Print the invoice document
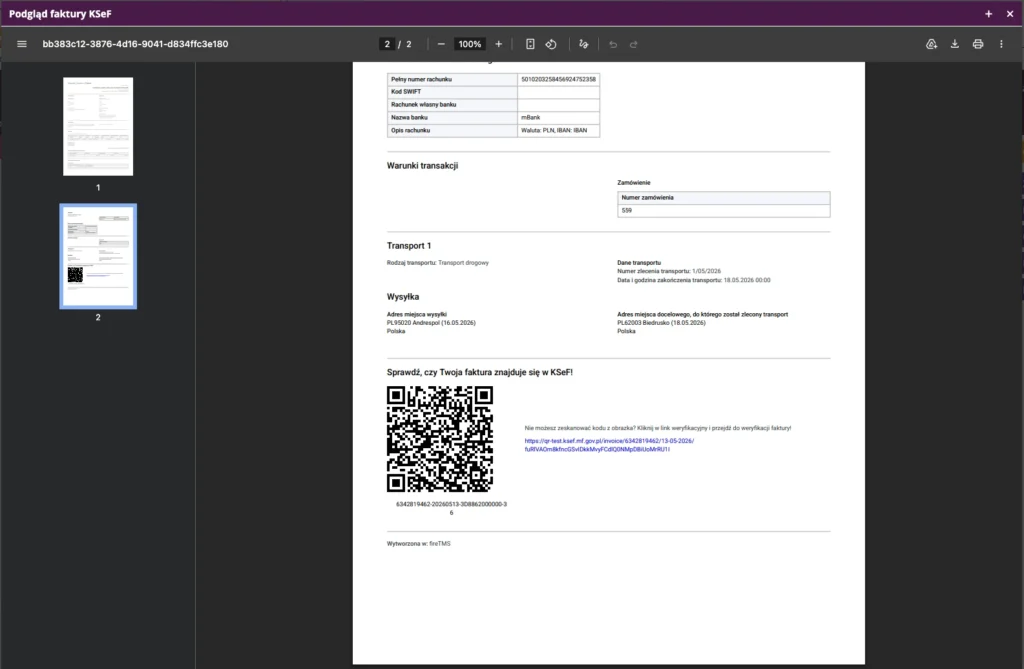The width and height of the screenshot is (1024, 669). pos(978,44)
